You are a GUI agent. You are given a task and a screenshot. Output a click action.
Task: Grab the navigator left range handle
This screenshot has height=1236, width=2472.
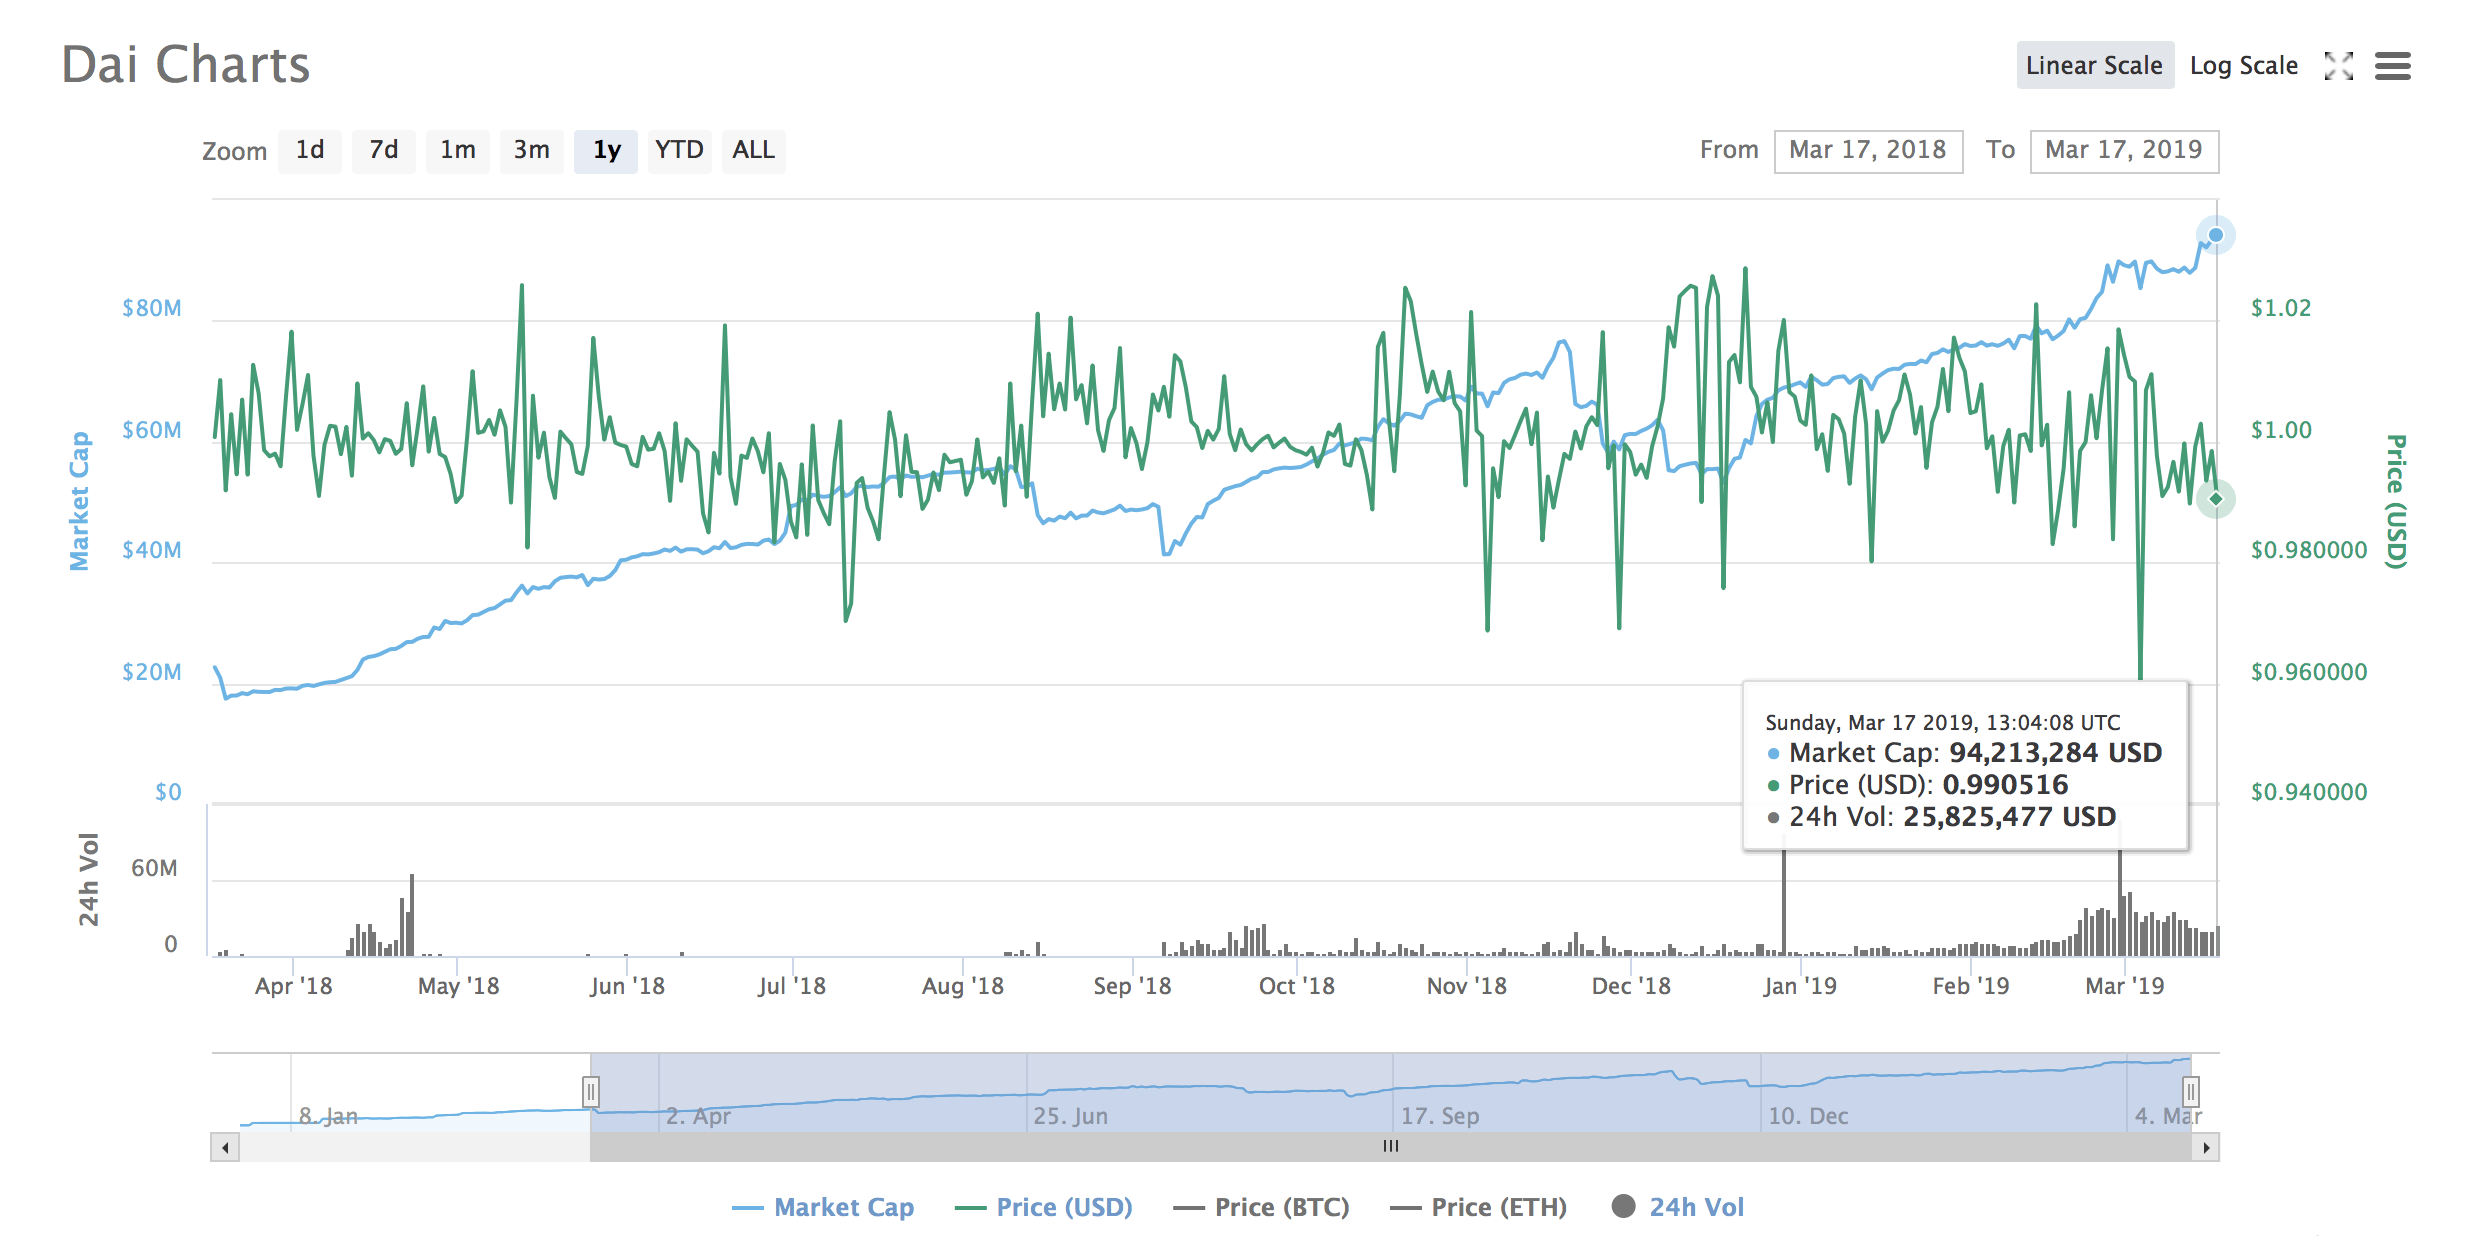click(x=591, y=1091)
